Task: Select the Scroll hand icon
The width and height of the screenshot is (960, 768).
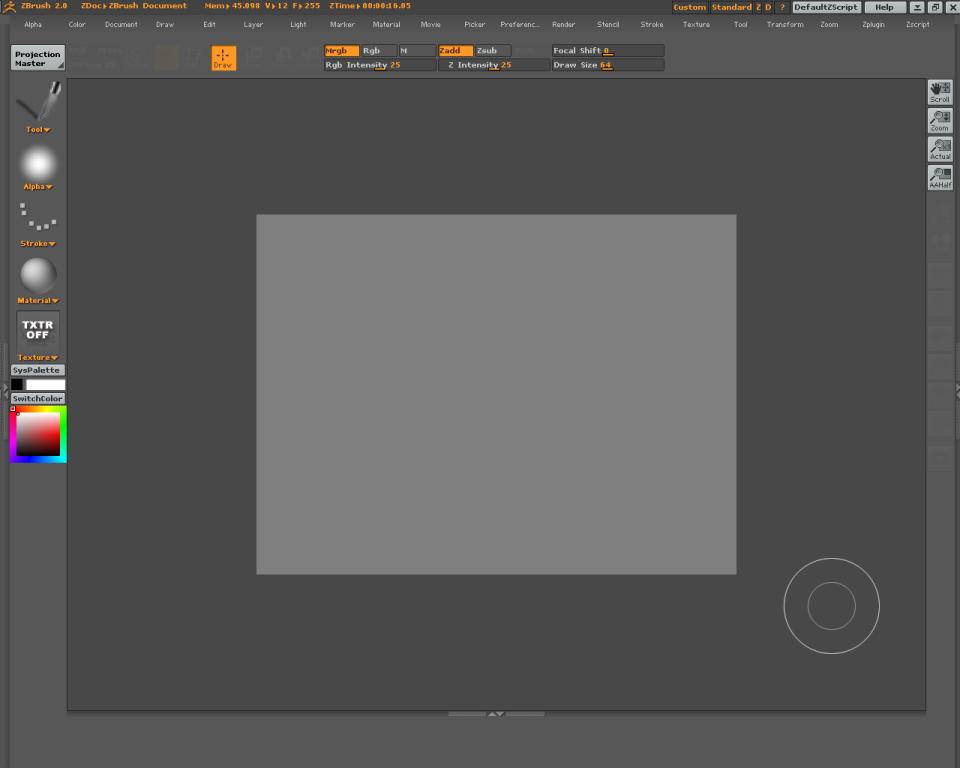Action: (x=940, y=92)
